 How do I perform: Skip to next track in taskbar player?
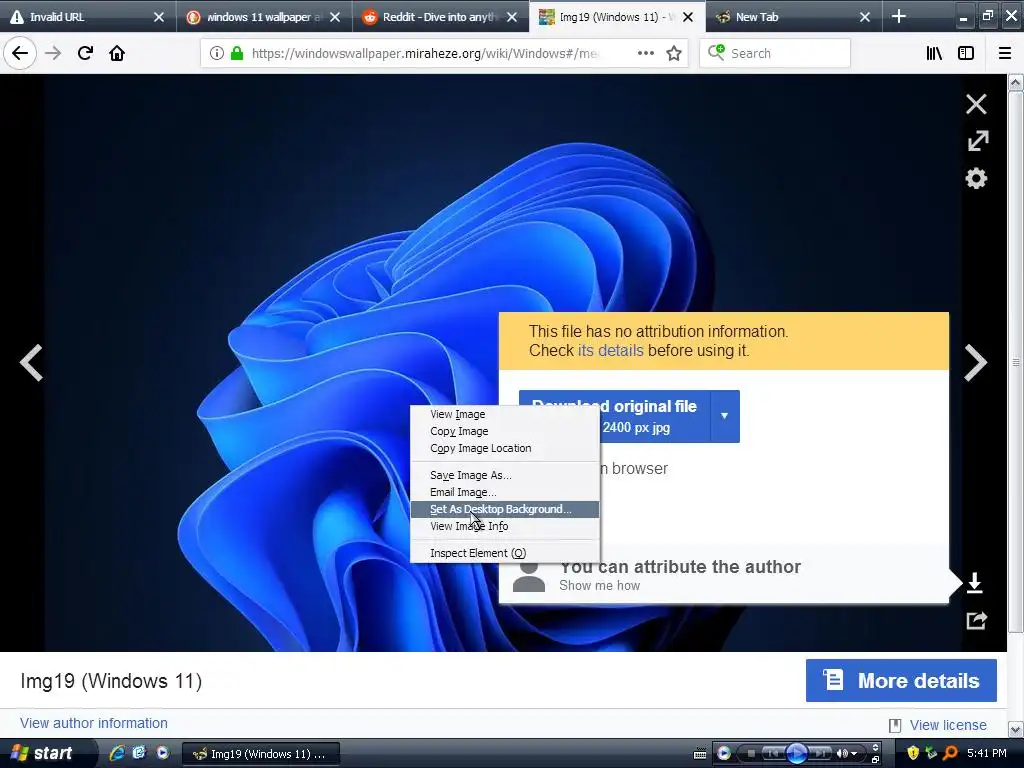pos(820,754)
